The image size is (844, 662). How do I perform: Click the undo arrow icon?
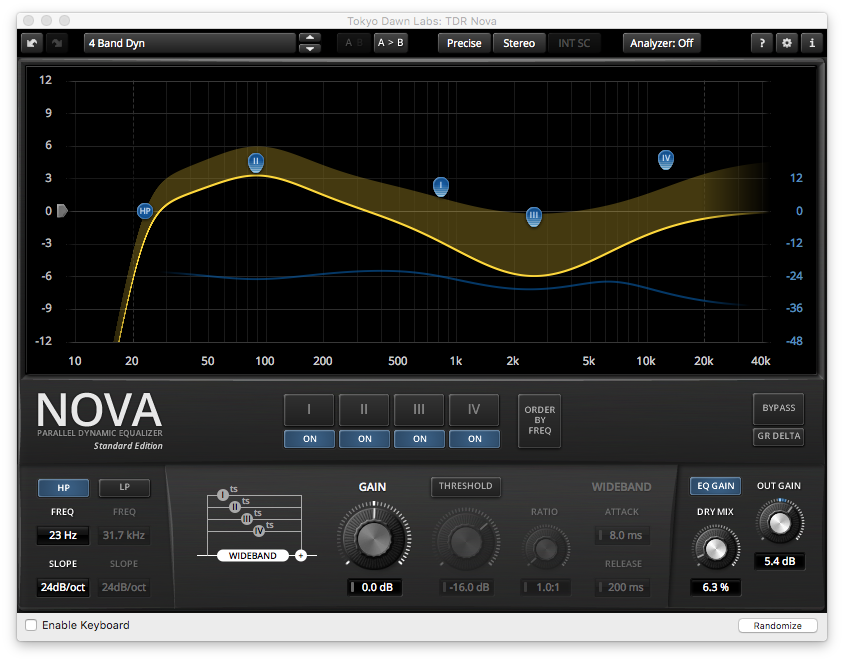point(32,43)
